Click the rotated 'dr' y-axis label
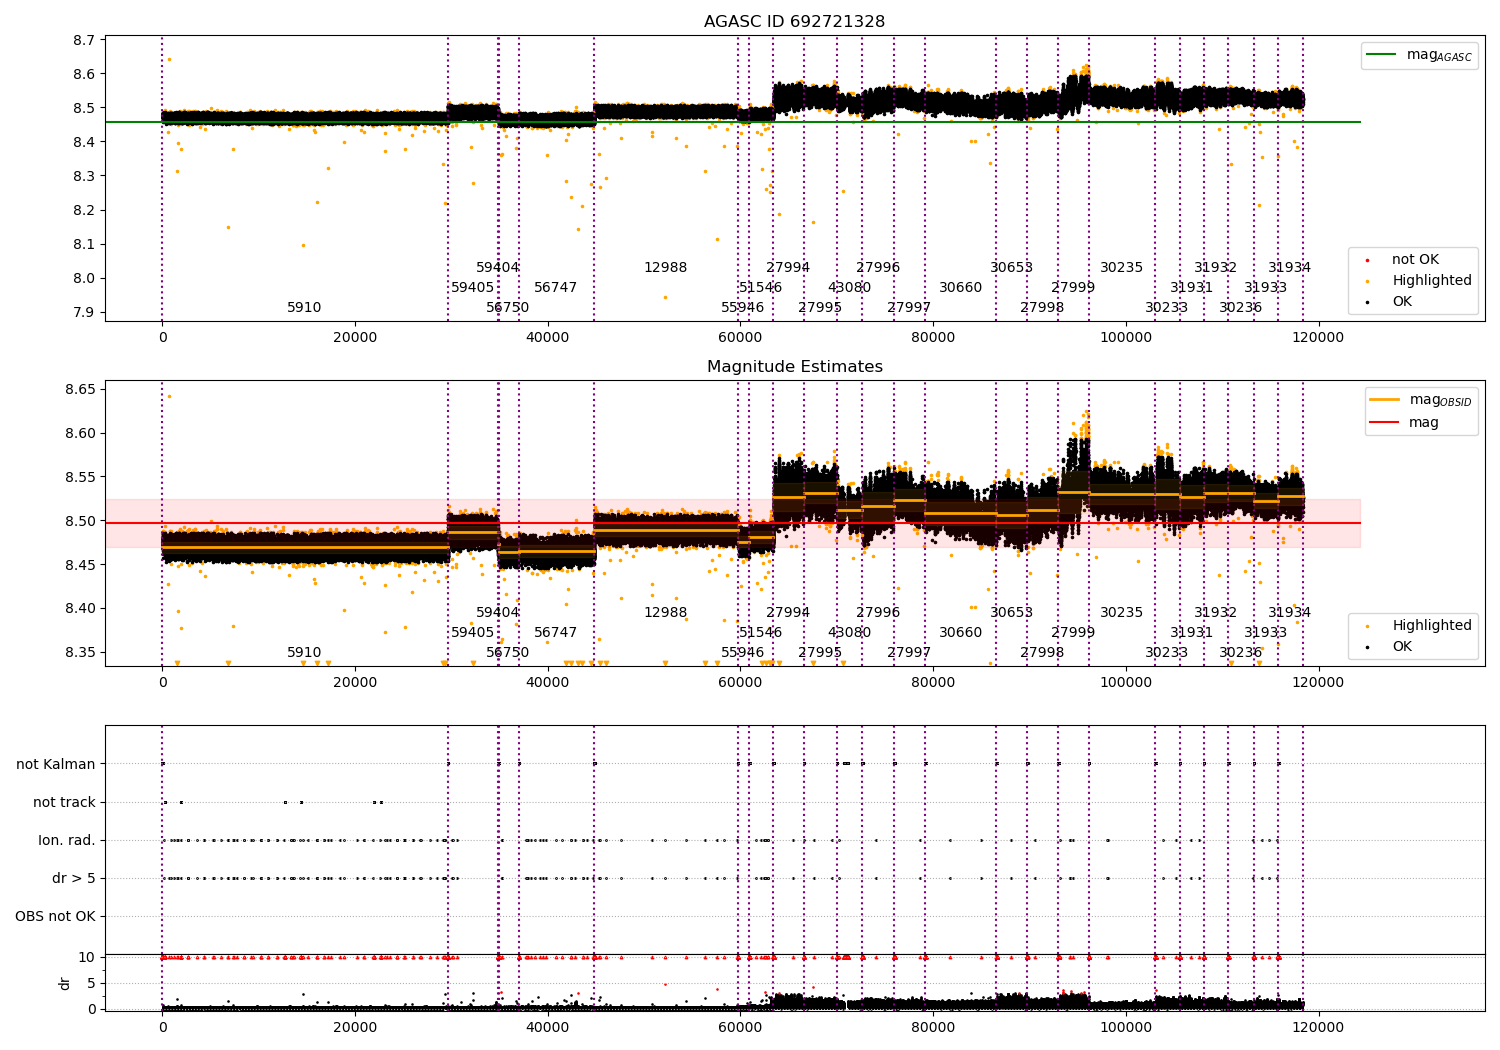1500x1050 pixels. click(65, 983)
